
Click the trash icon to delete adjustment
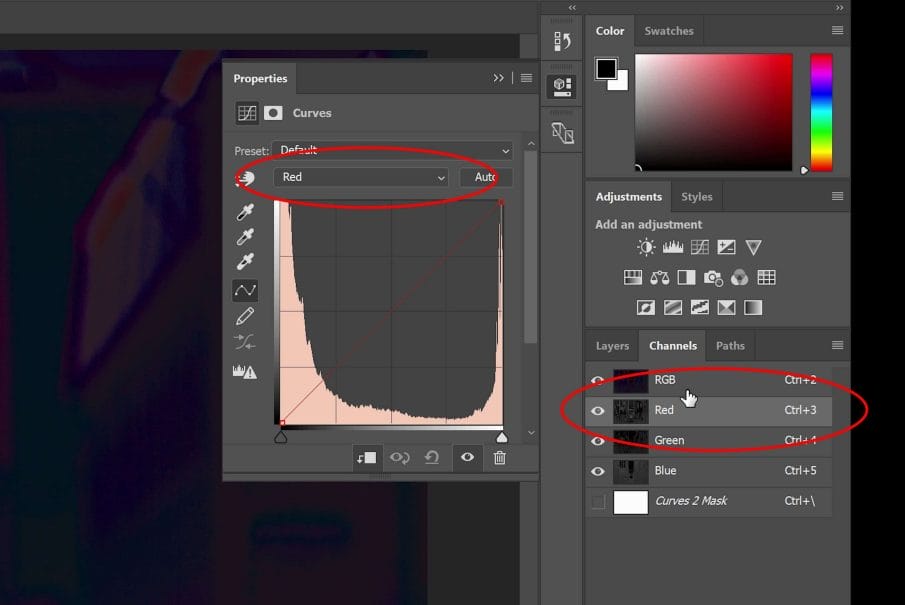(x=500, y=457)
